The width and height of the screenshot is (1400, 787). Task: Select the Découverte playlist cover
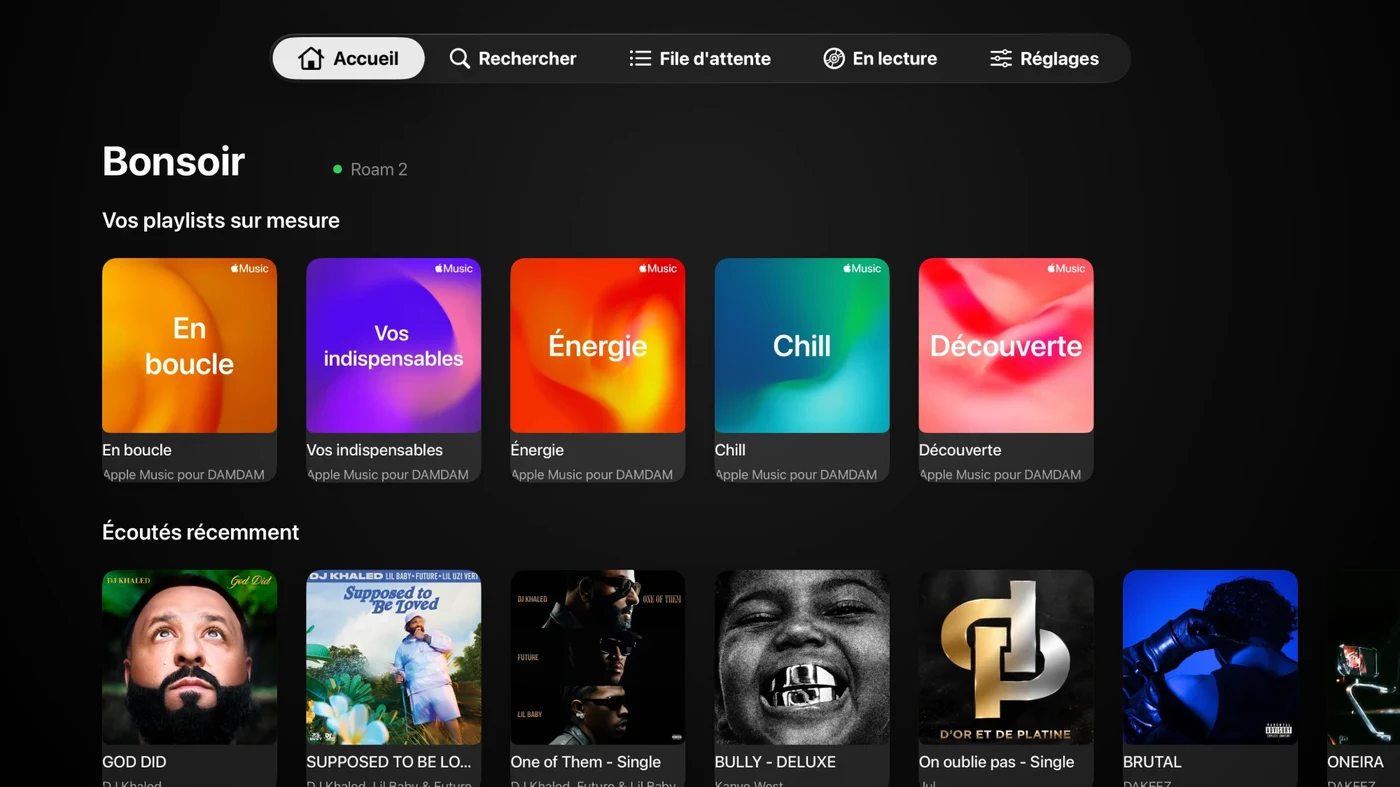click(1006, 346)
